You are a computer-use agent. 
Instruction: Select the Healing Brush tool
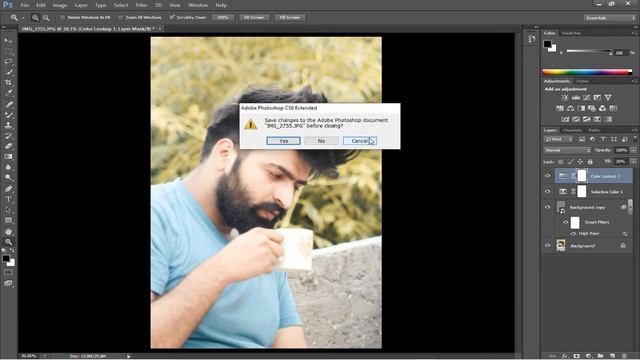pos(8,104)
